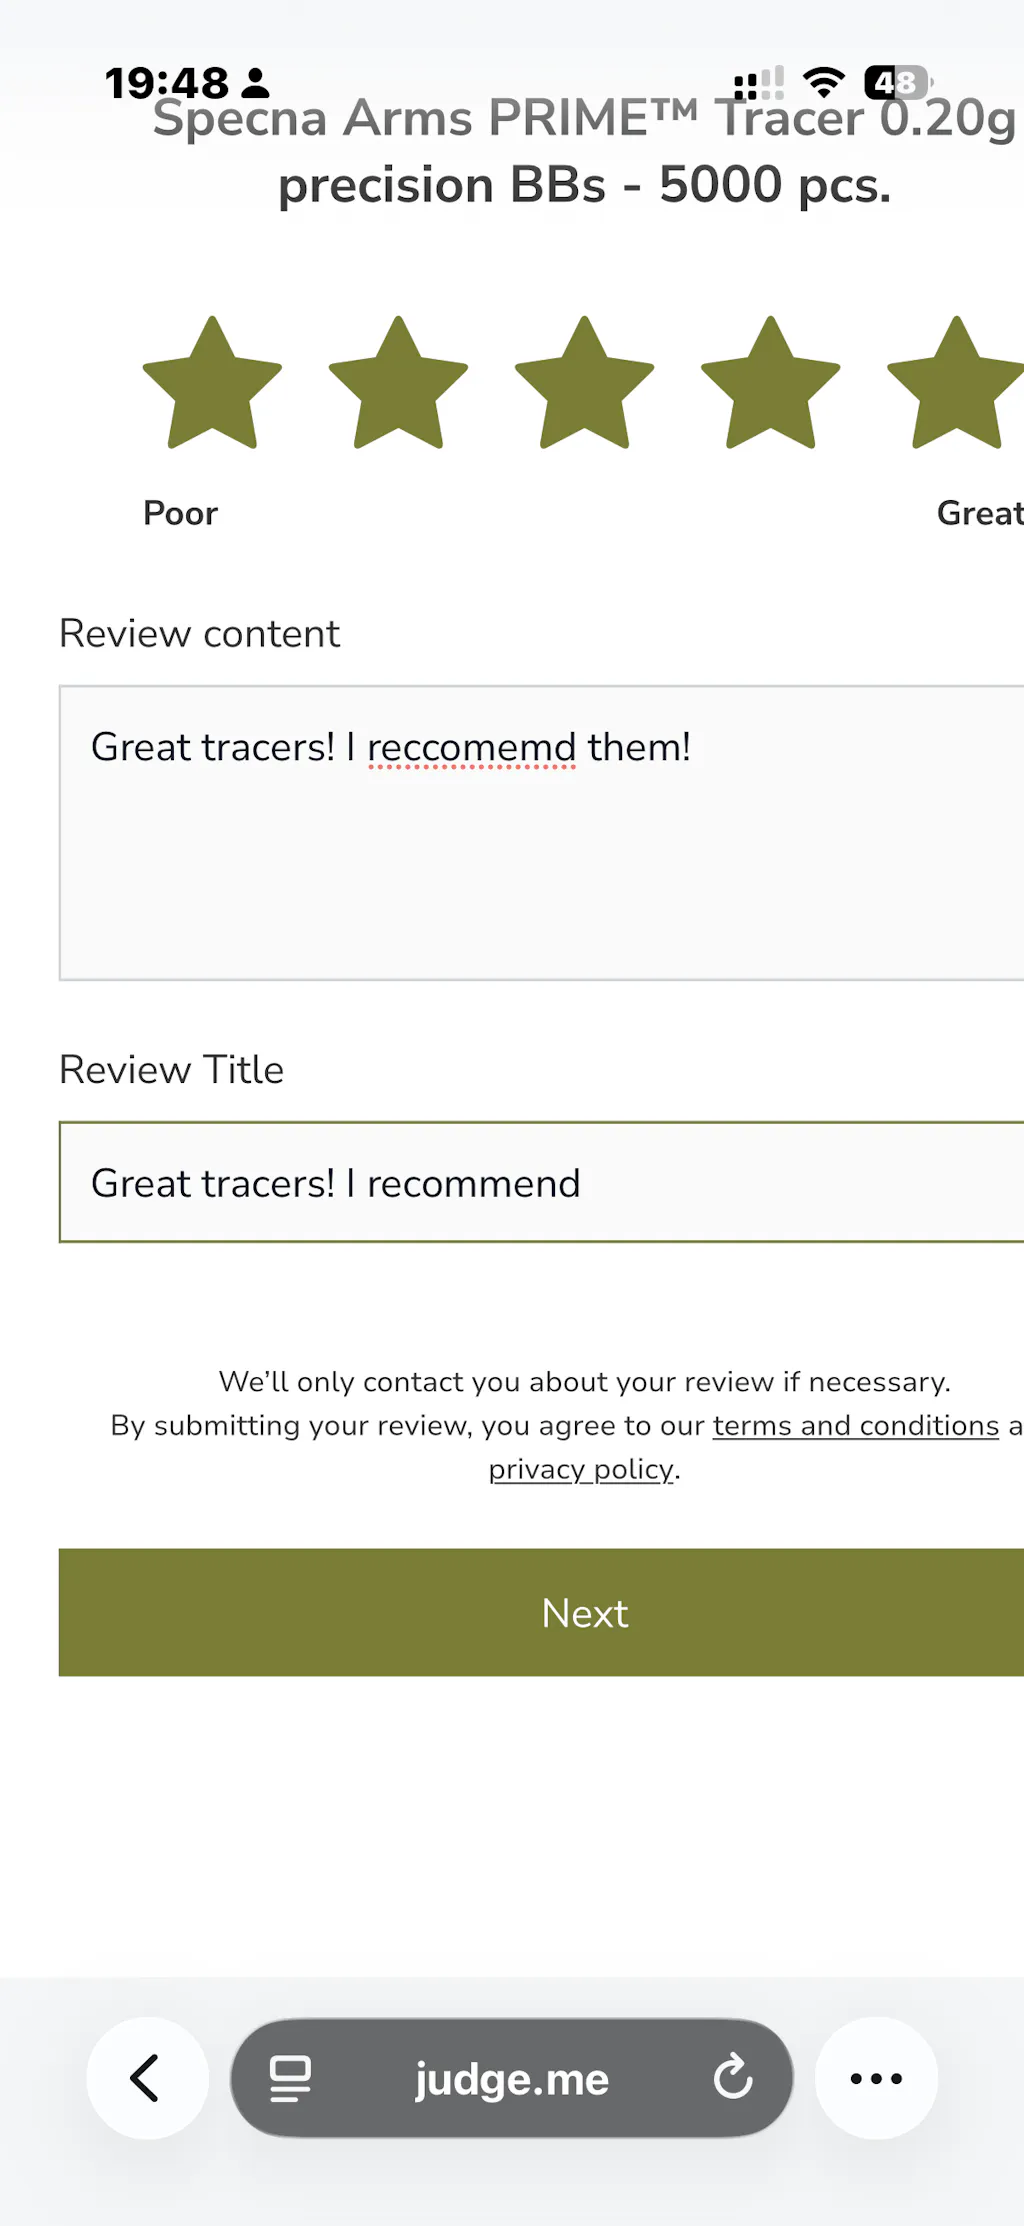Click the misspelled word reccomemd

tap(471, 748)
